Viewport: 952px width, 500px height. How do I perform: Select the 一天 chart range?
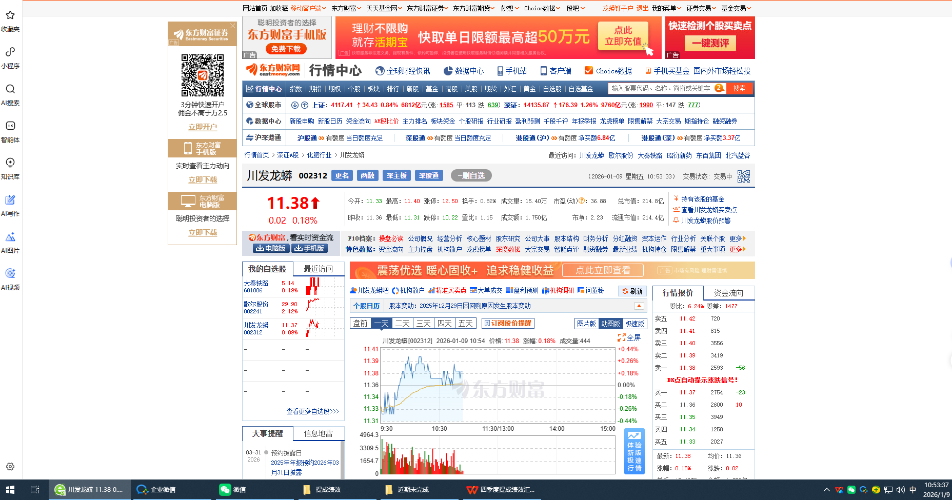point(381,323)
